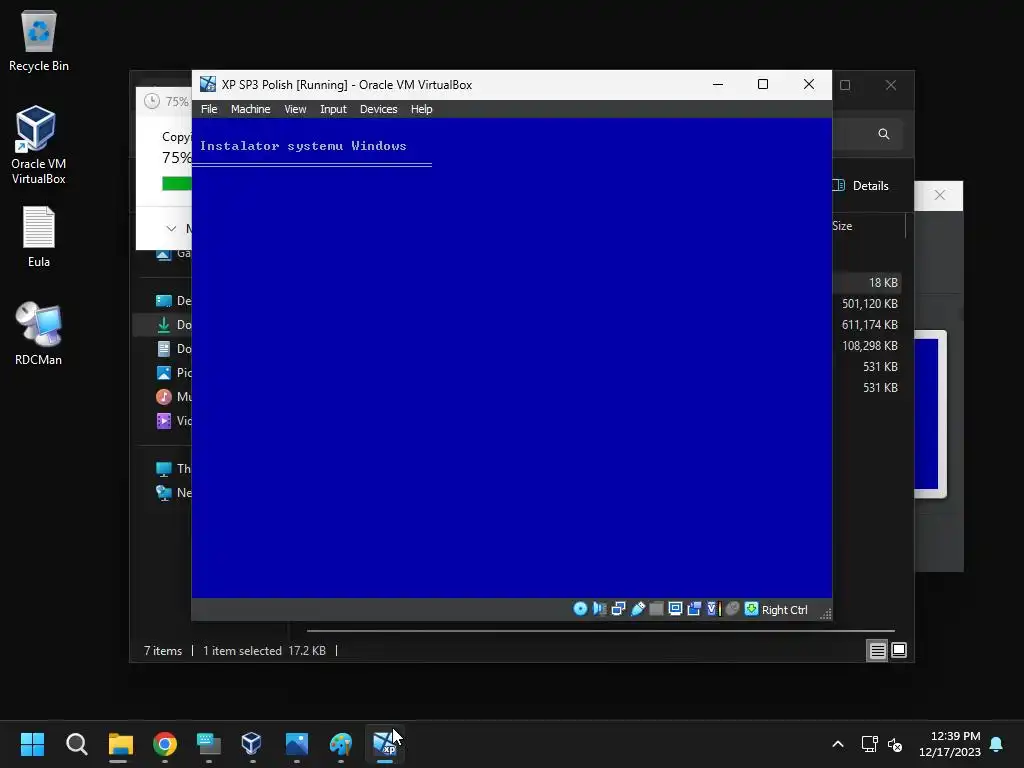The width and height of the screenshot is (1024, 768).
Task: Switch File Explorer to details view layout
Action: click(x=877, y=650)
